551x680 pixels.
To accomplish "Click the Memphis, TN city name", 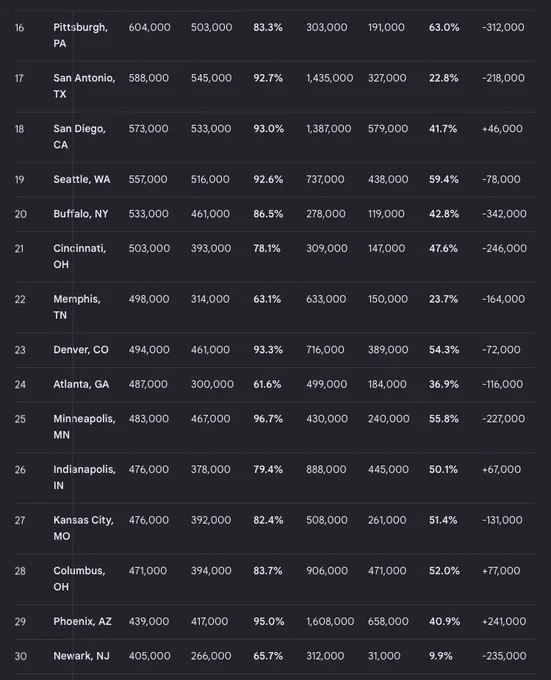I will (x=77, y=307).
